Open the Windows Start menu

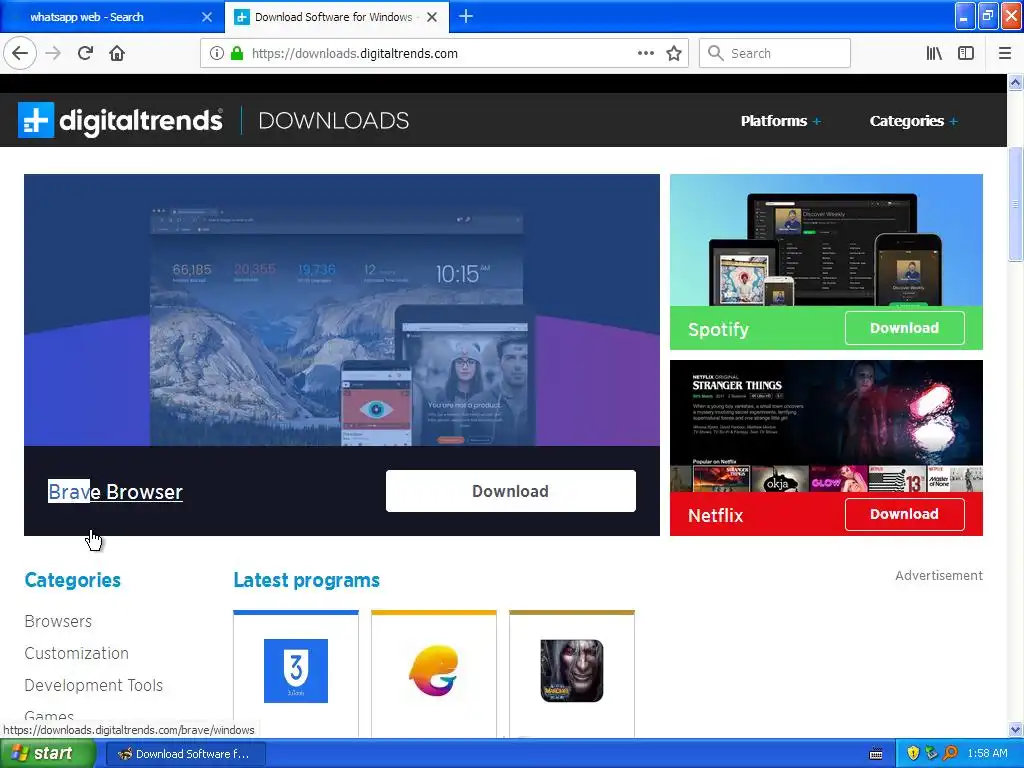click(48, 754)
